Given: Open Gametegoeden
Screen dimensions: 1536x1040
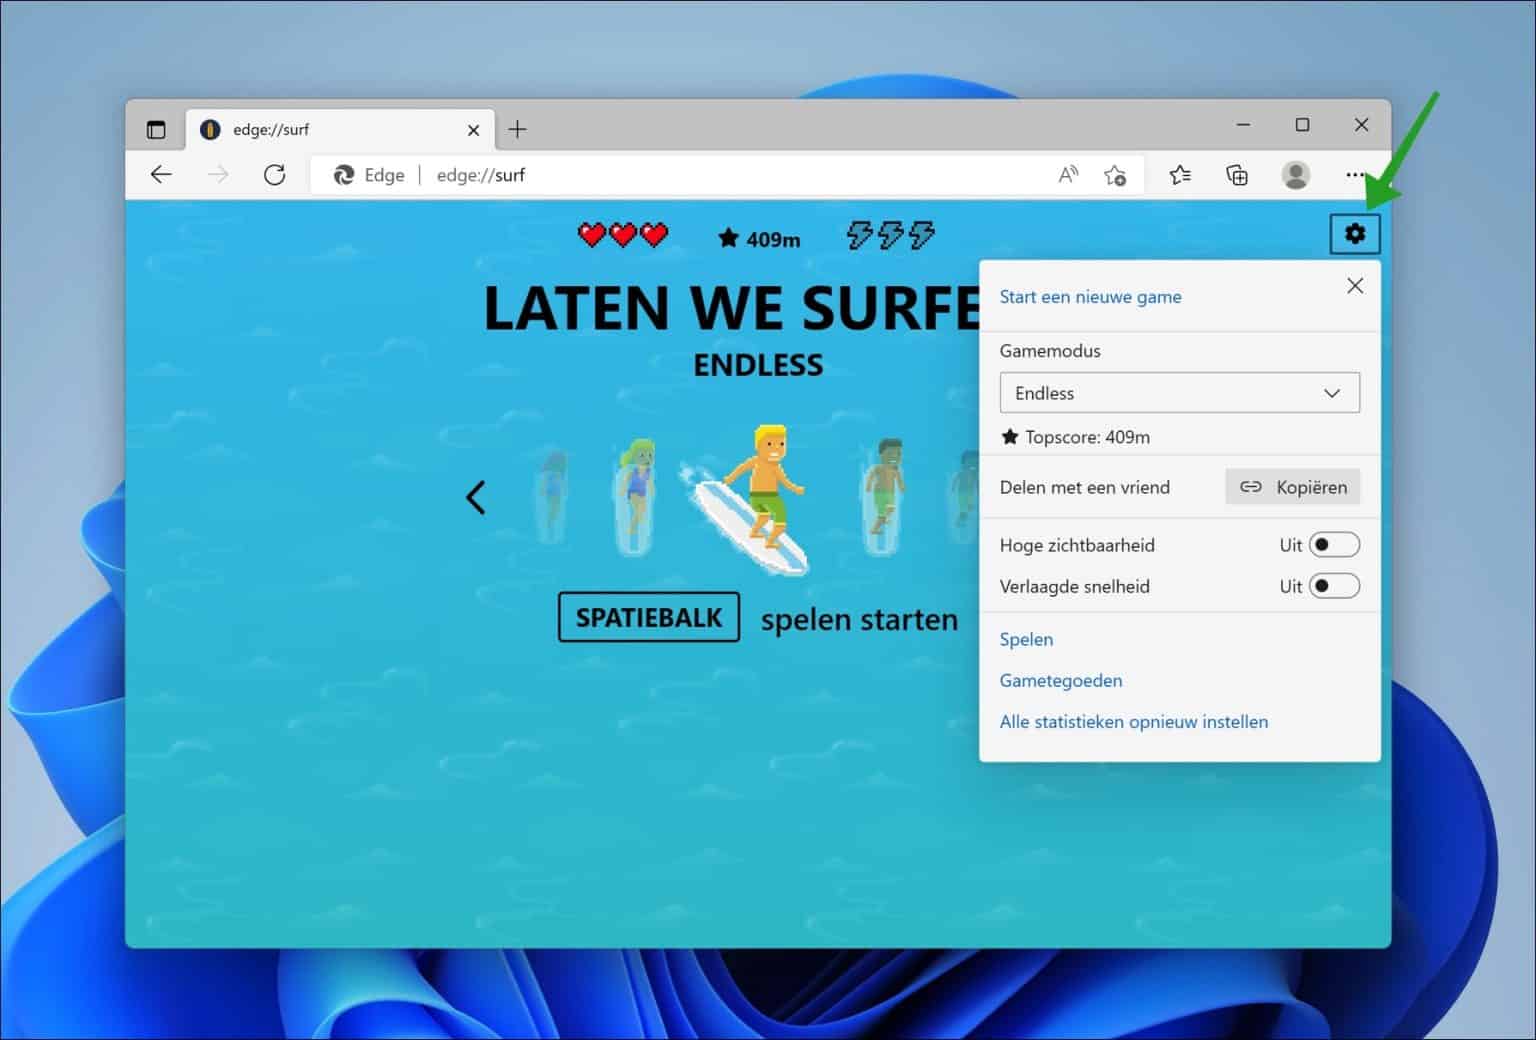Looking at the screenshot, I should tap(1061, 680).
